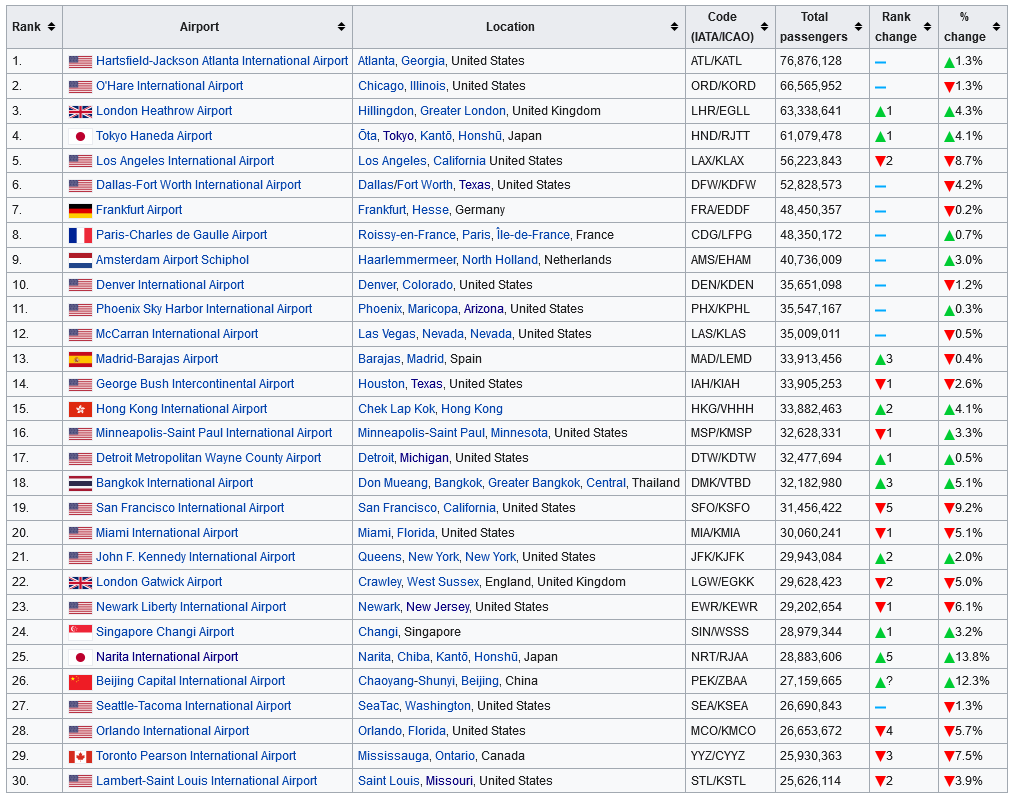Click US flag beside Lambert-Saint Louis International Airport
Viewport: 1012px width, 801px height.
tap(80, 781)
